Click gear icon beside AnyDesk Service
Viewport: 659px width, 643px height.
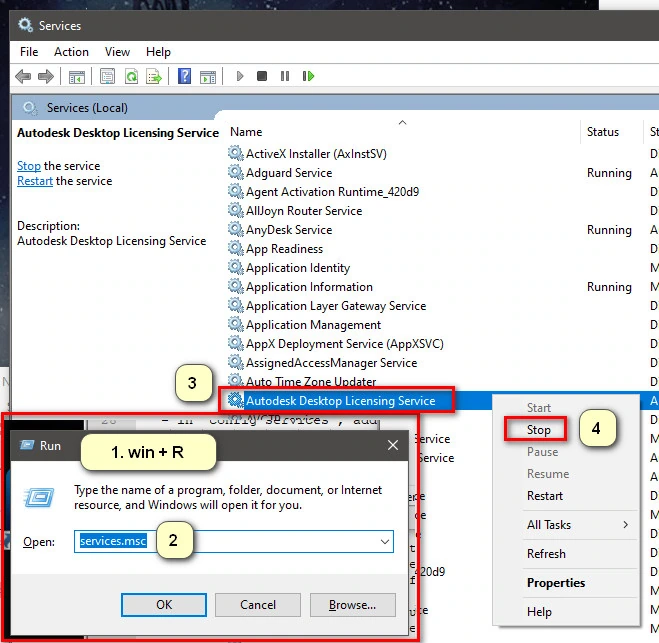pyautogui.click(x=236, y=229)
